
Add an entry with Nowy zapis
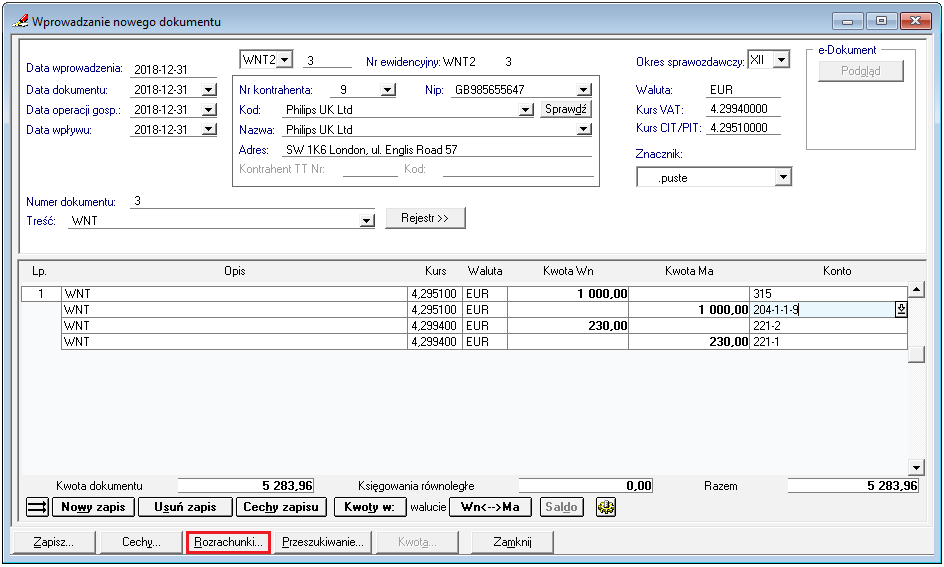93,507
